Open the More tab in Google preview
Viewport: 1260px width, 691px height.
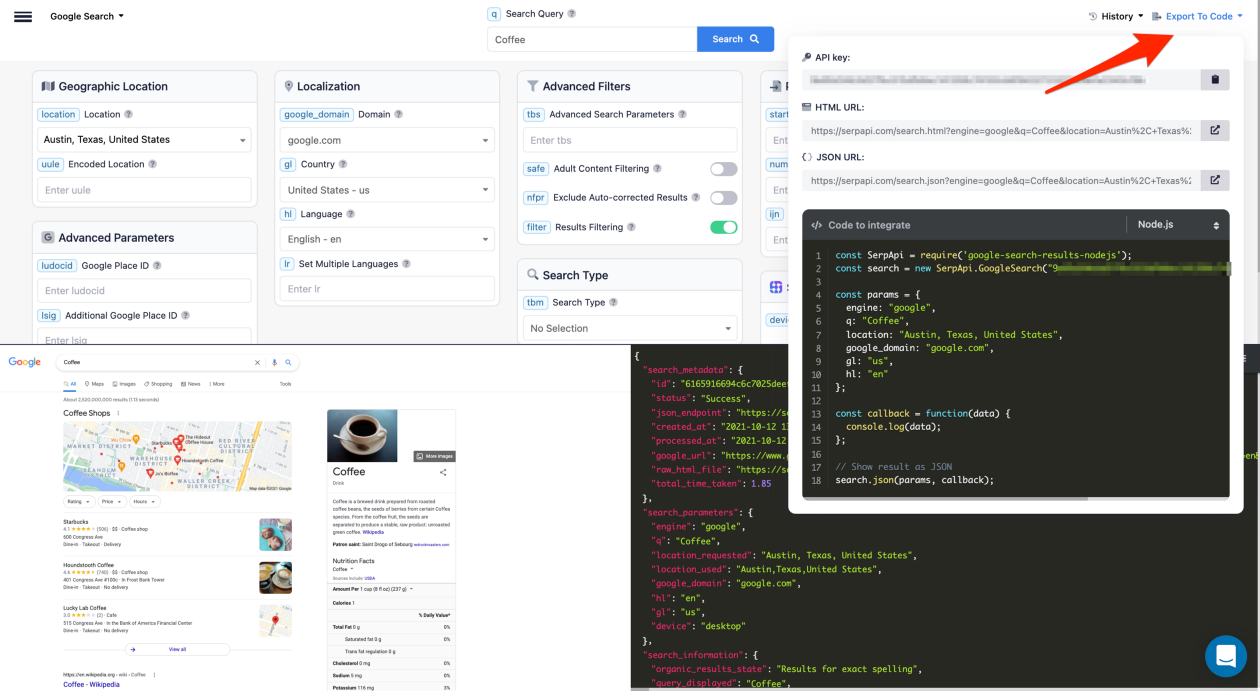(217, 384)
